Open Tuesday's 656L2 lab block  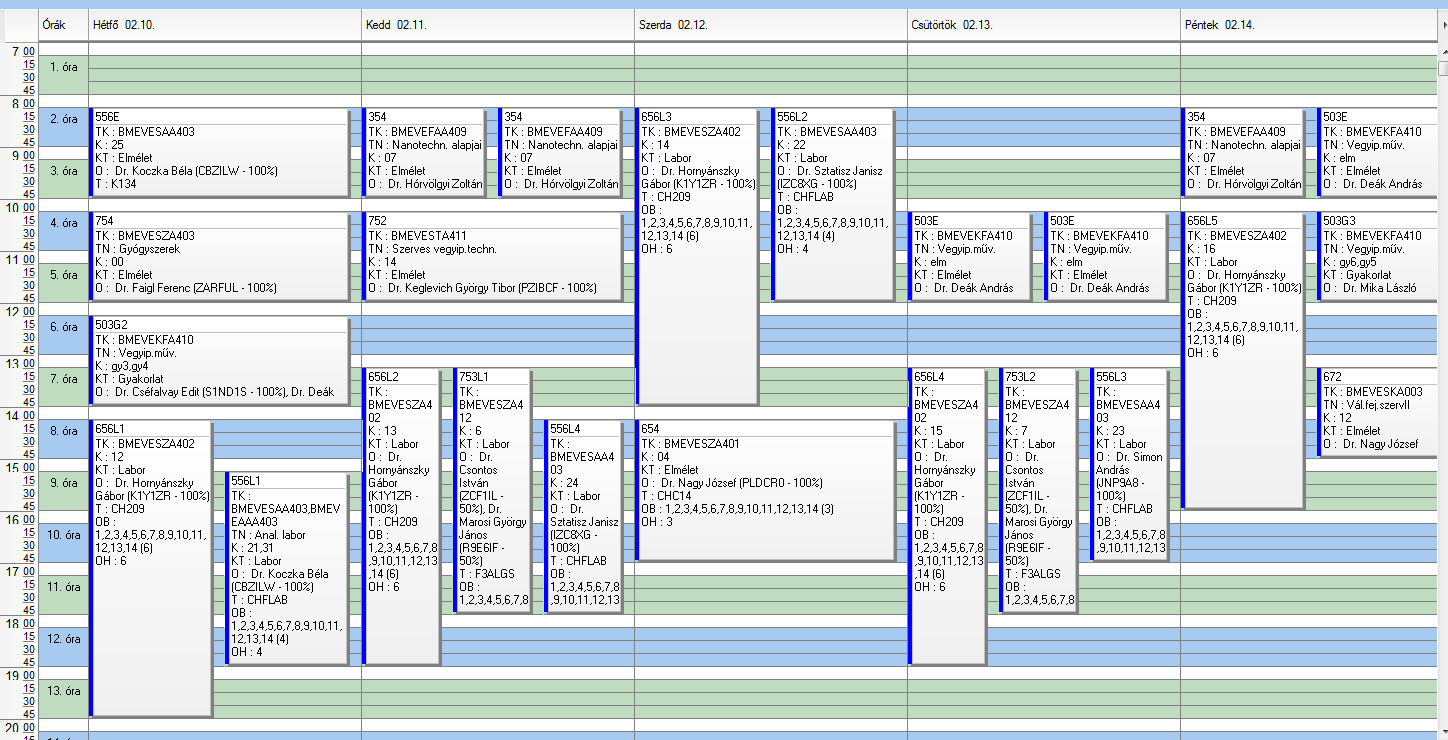pyautogui.click(x=402, y=516)
